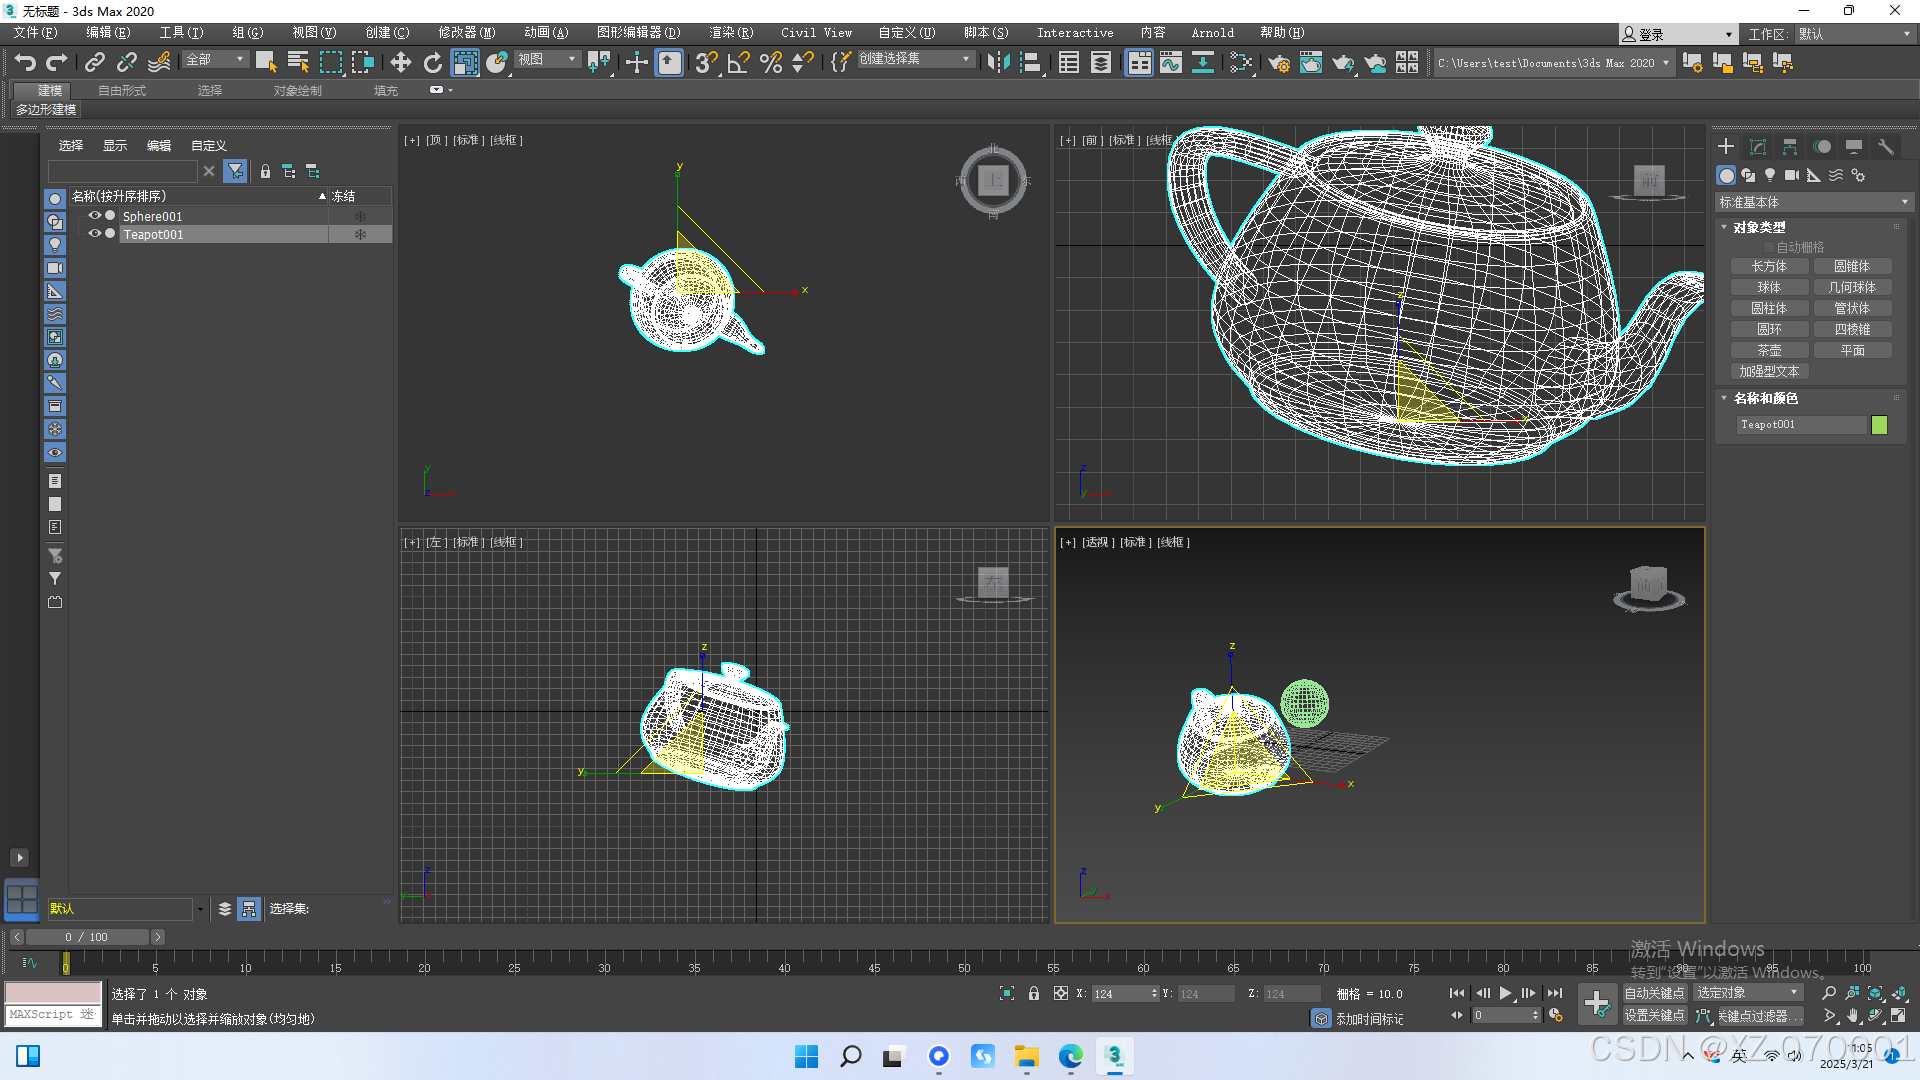Select the Rotate tool
Image resolution: width=1920 pixels, height=1080 pixels.
click(x=432, y=63)
